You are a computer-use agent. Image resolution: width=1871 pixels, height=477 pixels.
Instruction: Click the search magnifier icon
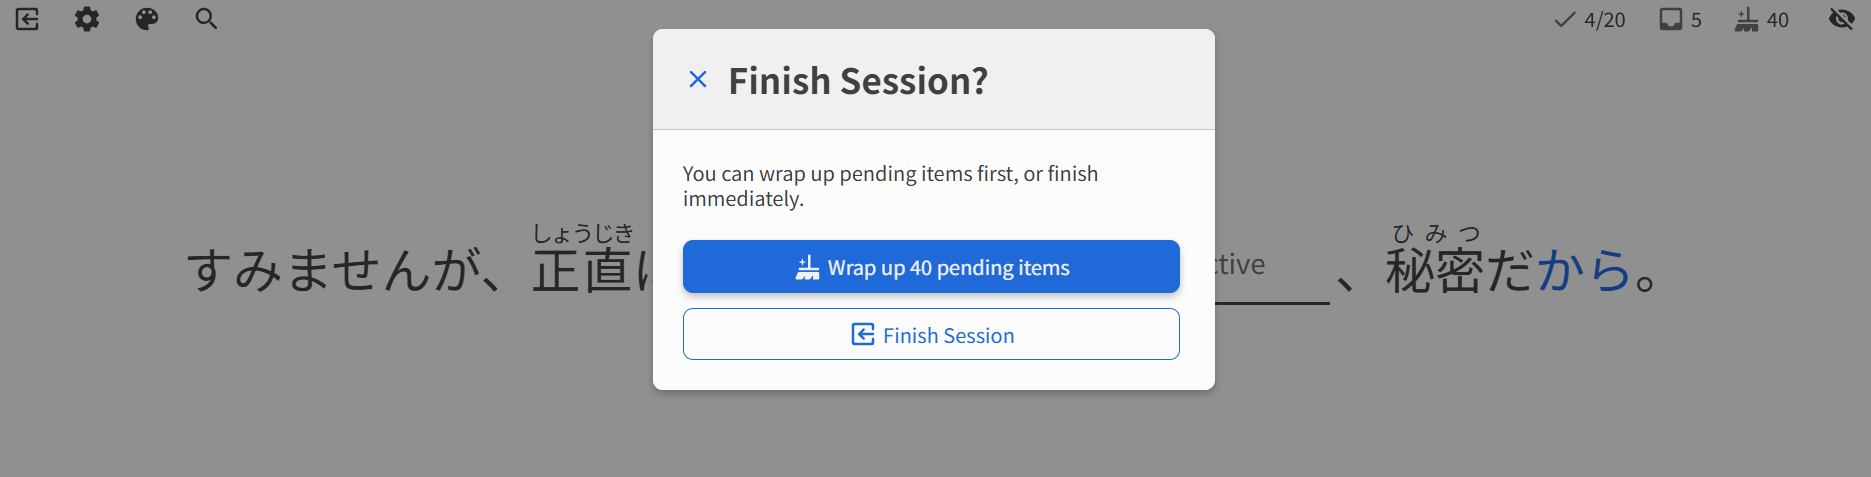(x=206, y=19)
